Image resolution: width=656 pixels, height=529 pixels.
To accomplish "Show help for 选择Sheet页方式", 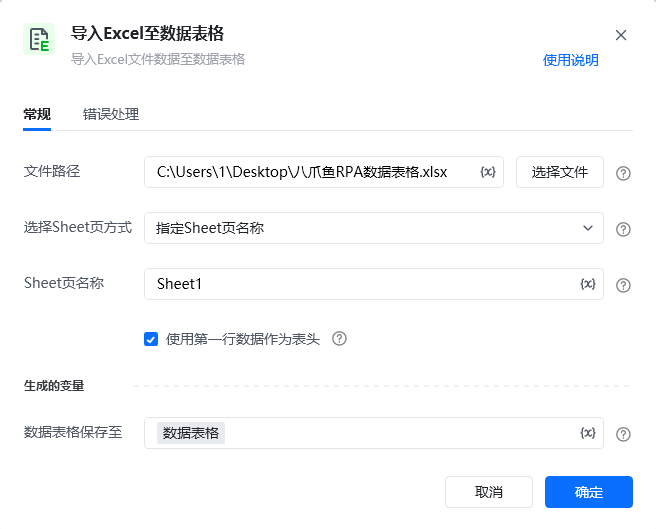I will pos(623,229).
